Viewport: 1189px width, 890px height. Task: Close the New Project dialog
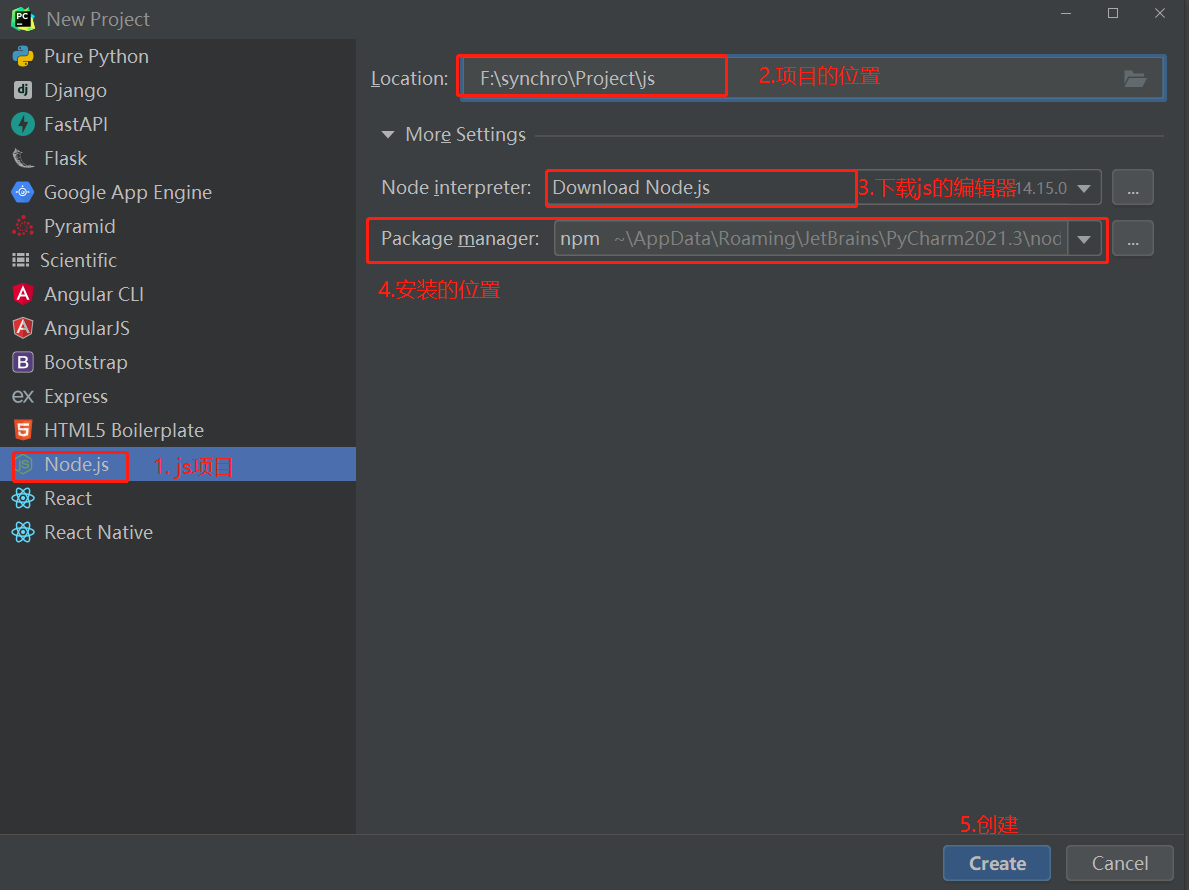[x=1159, y=13]
